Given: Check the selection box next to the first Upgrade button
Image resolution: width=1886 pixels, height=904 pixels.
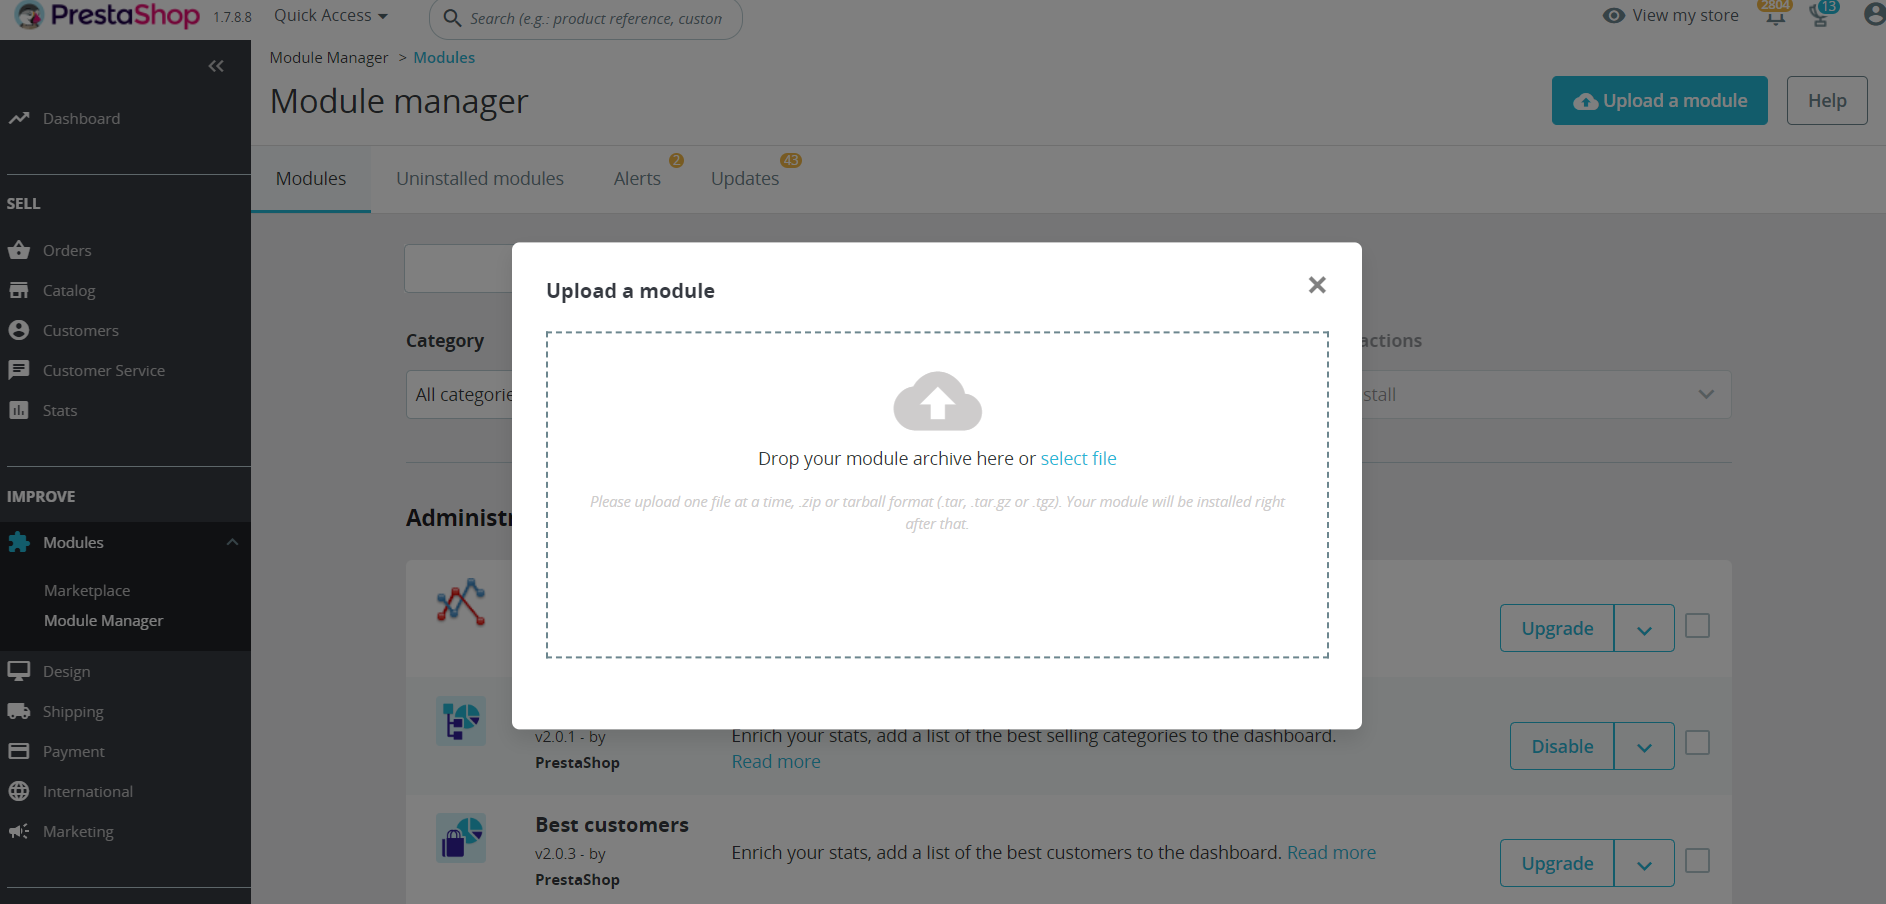Looking at the screenshot, I should (1697, 625).
